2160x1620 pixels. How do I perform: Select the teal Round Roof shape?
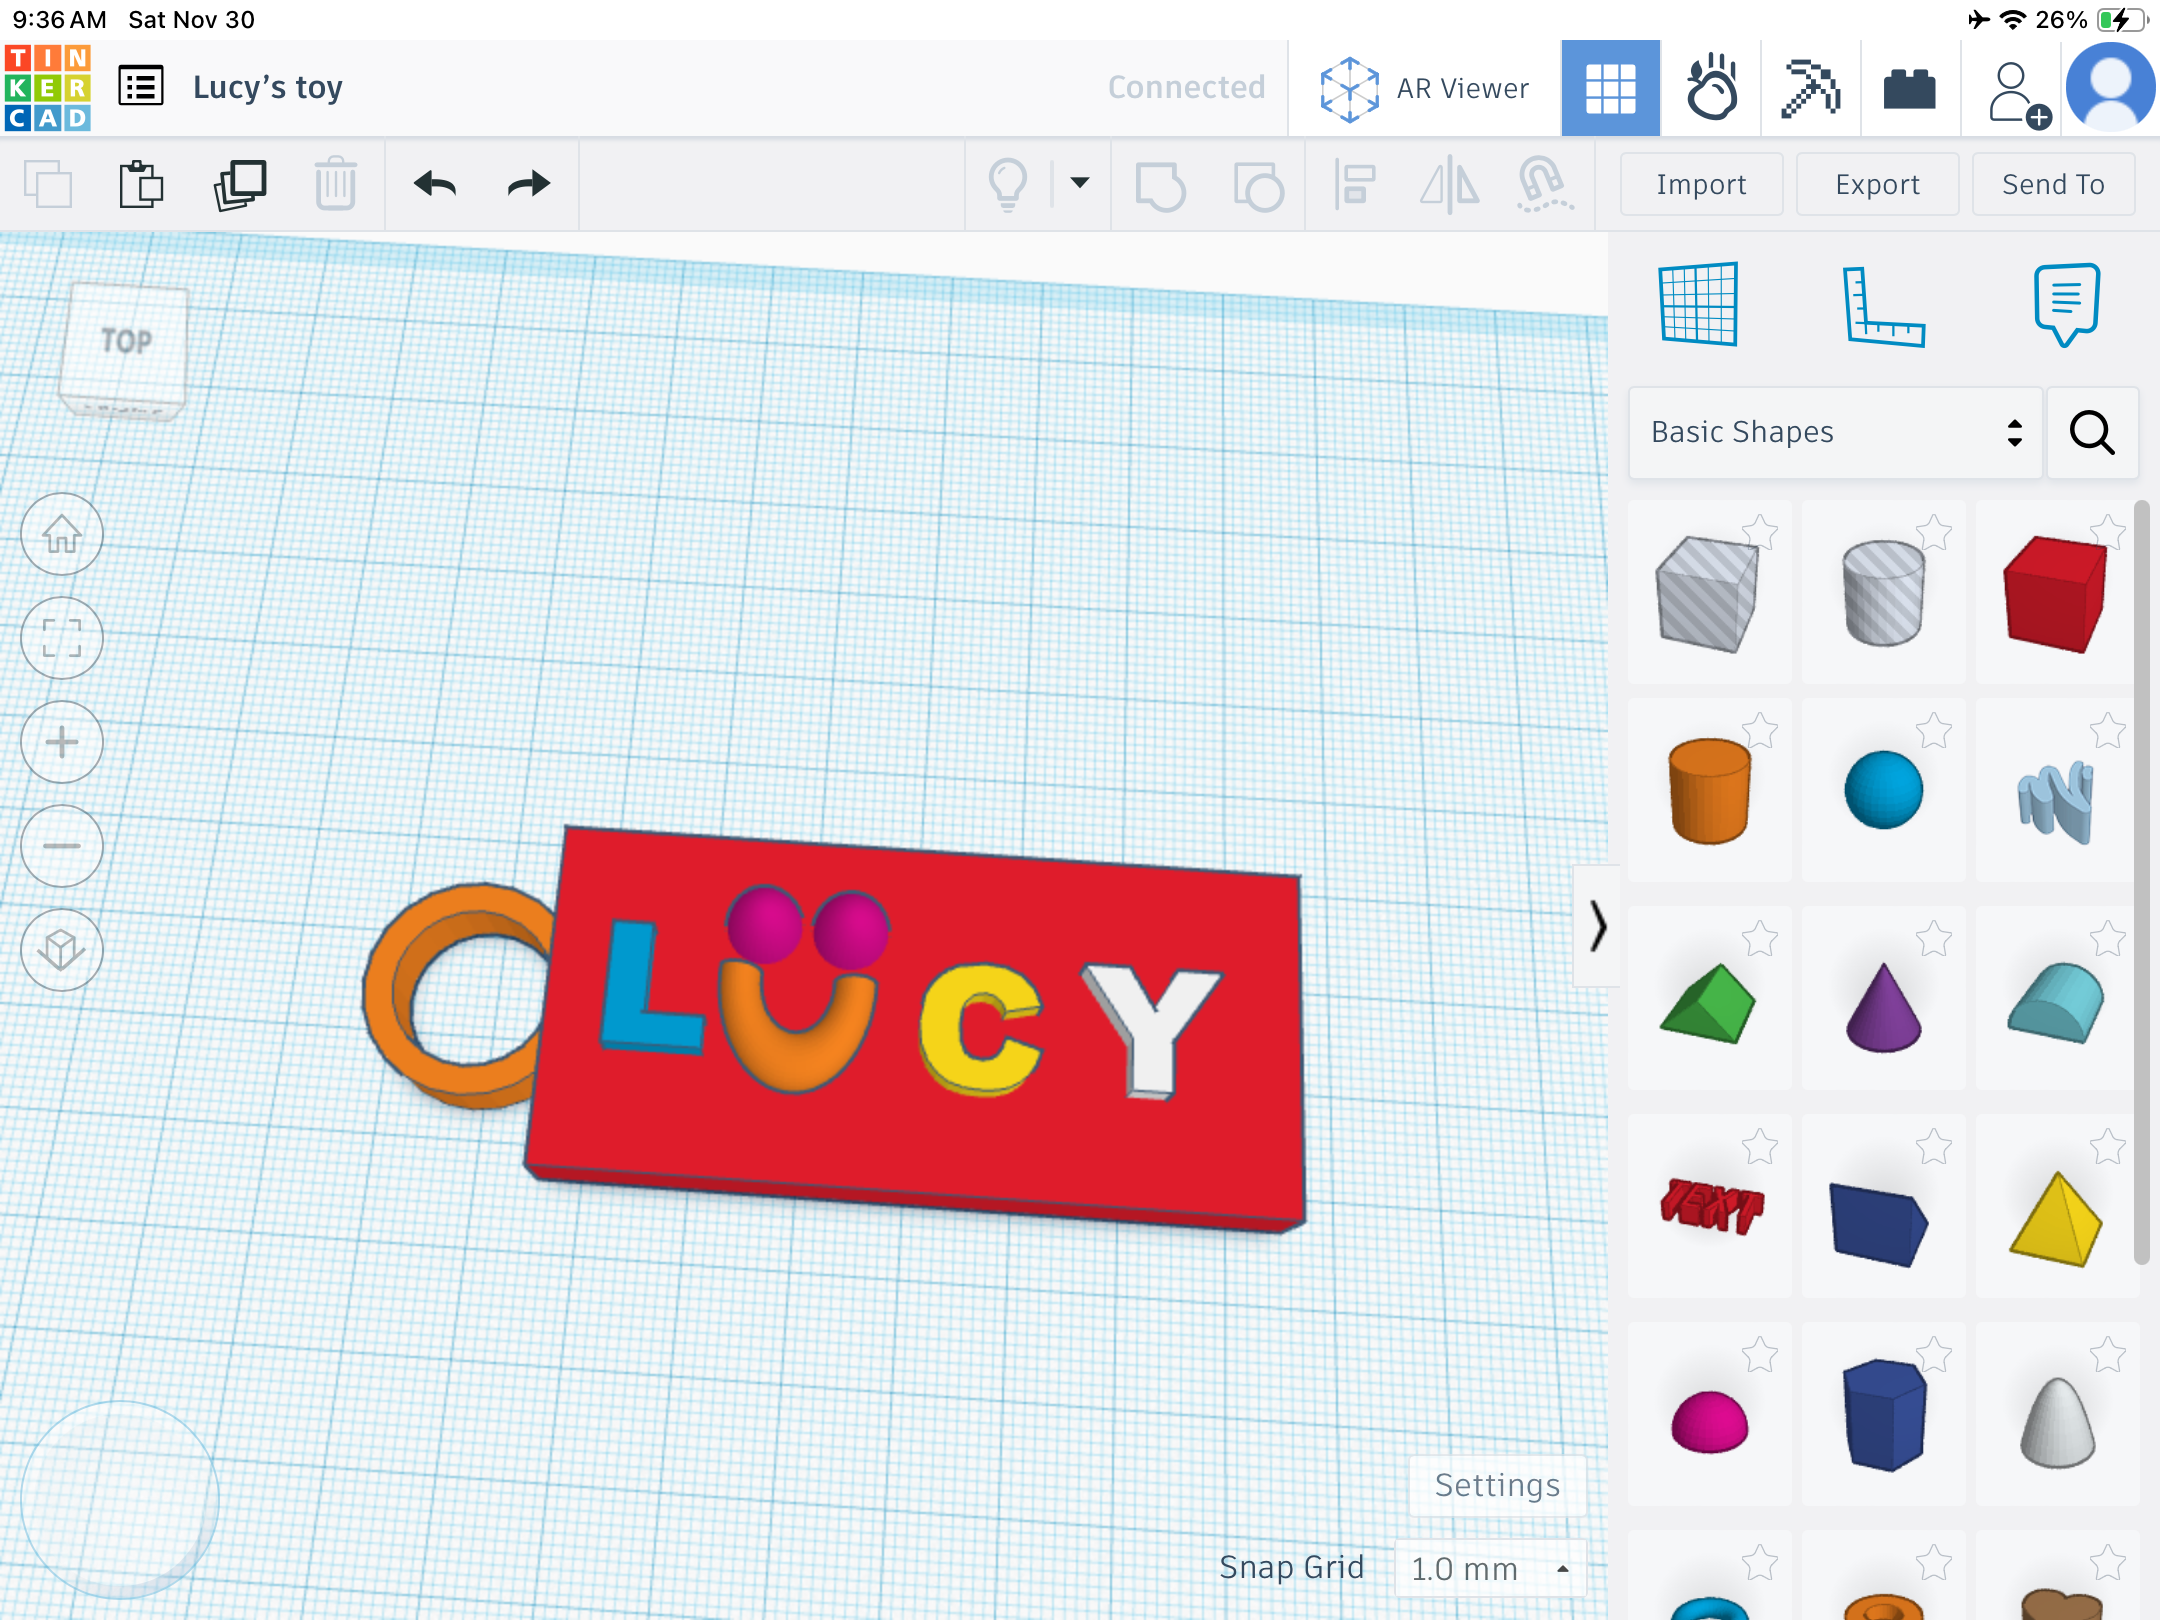(x=2056, y=1002)
